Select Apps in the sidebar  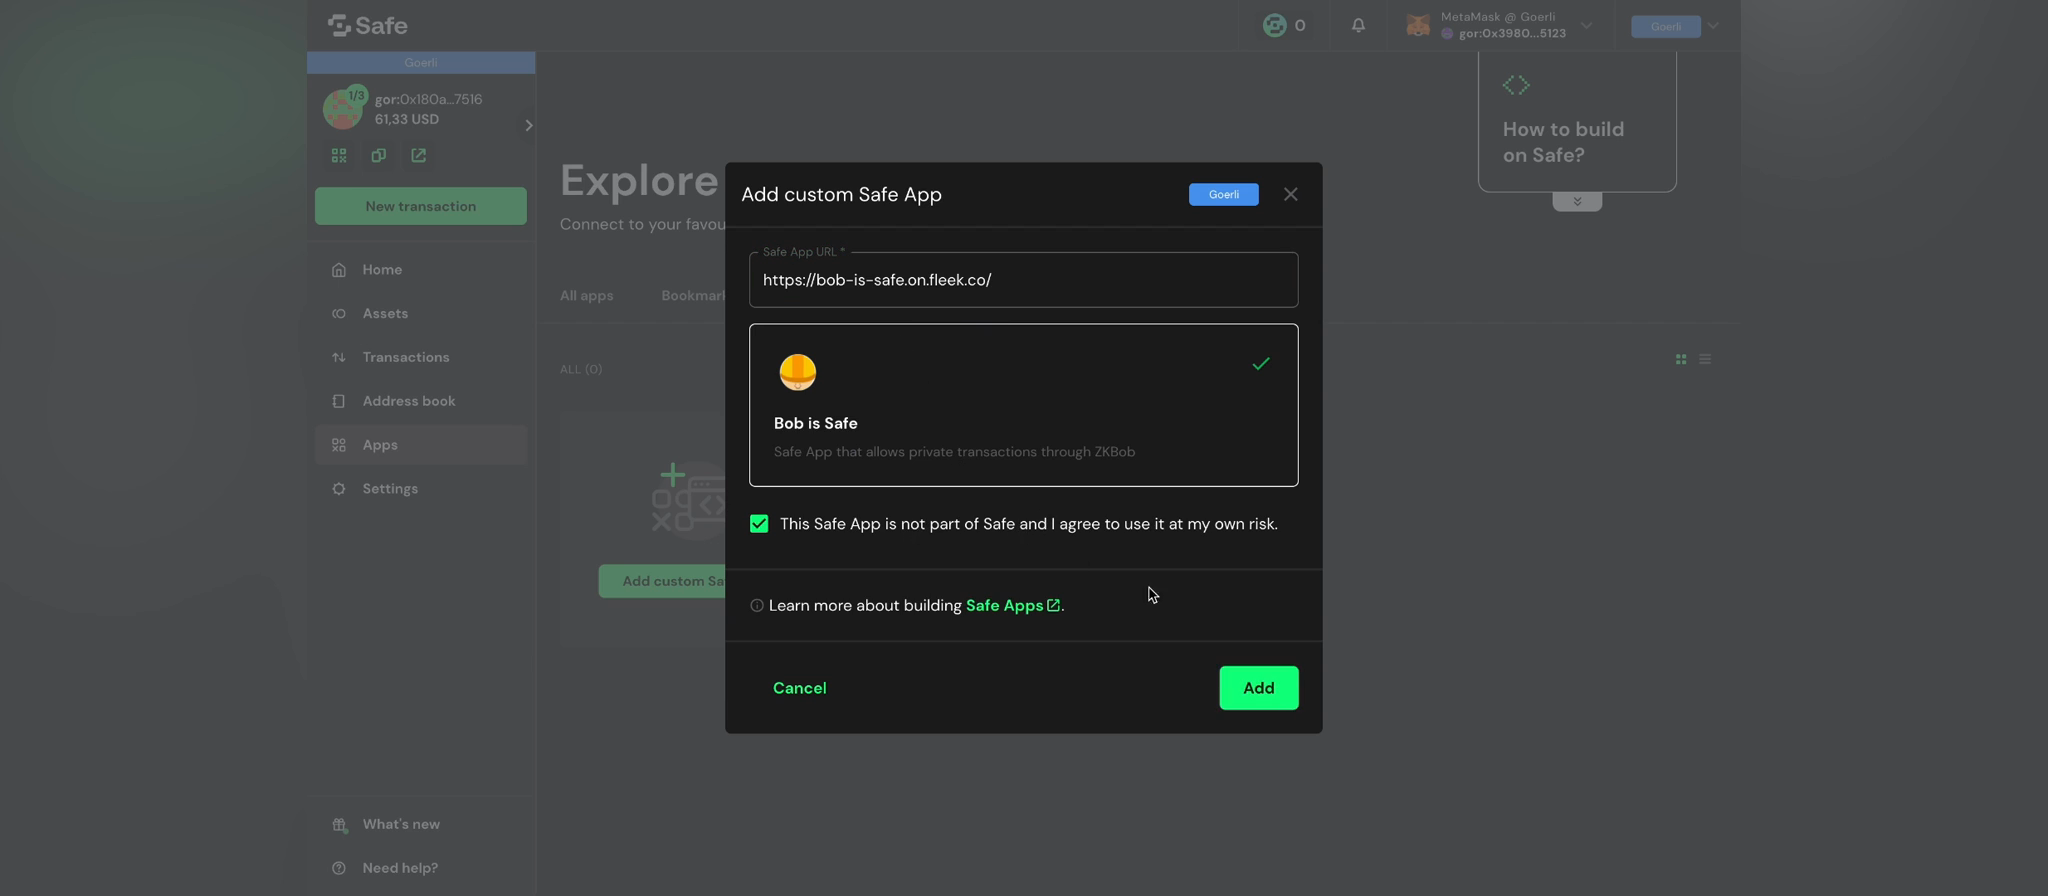(x=420, y=445)
